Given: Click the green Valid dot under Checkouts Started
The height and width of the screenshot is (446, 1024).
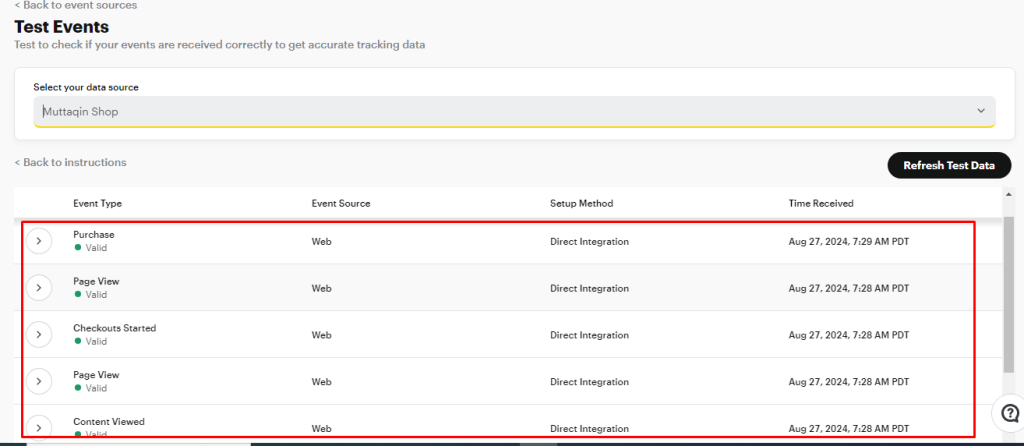Looking at the screenshot, I should (x=78, y=341).
